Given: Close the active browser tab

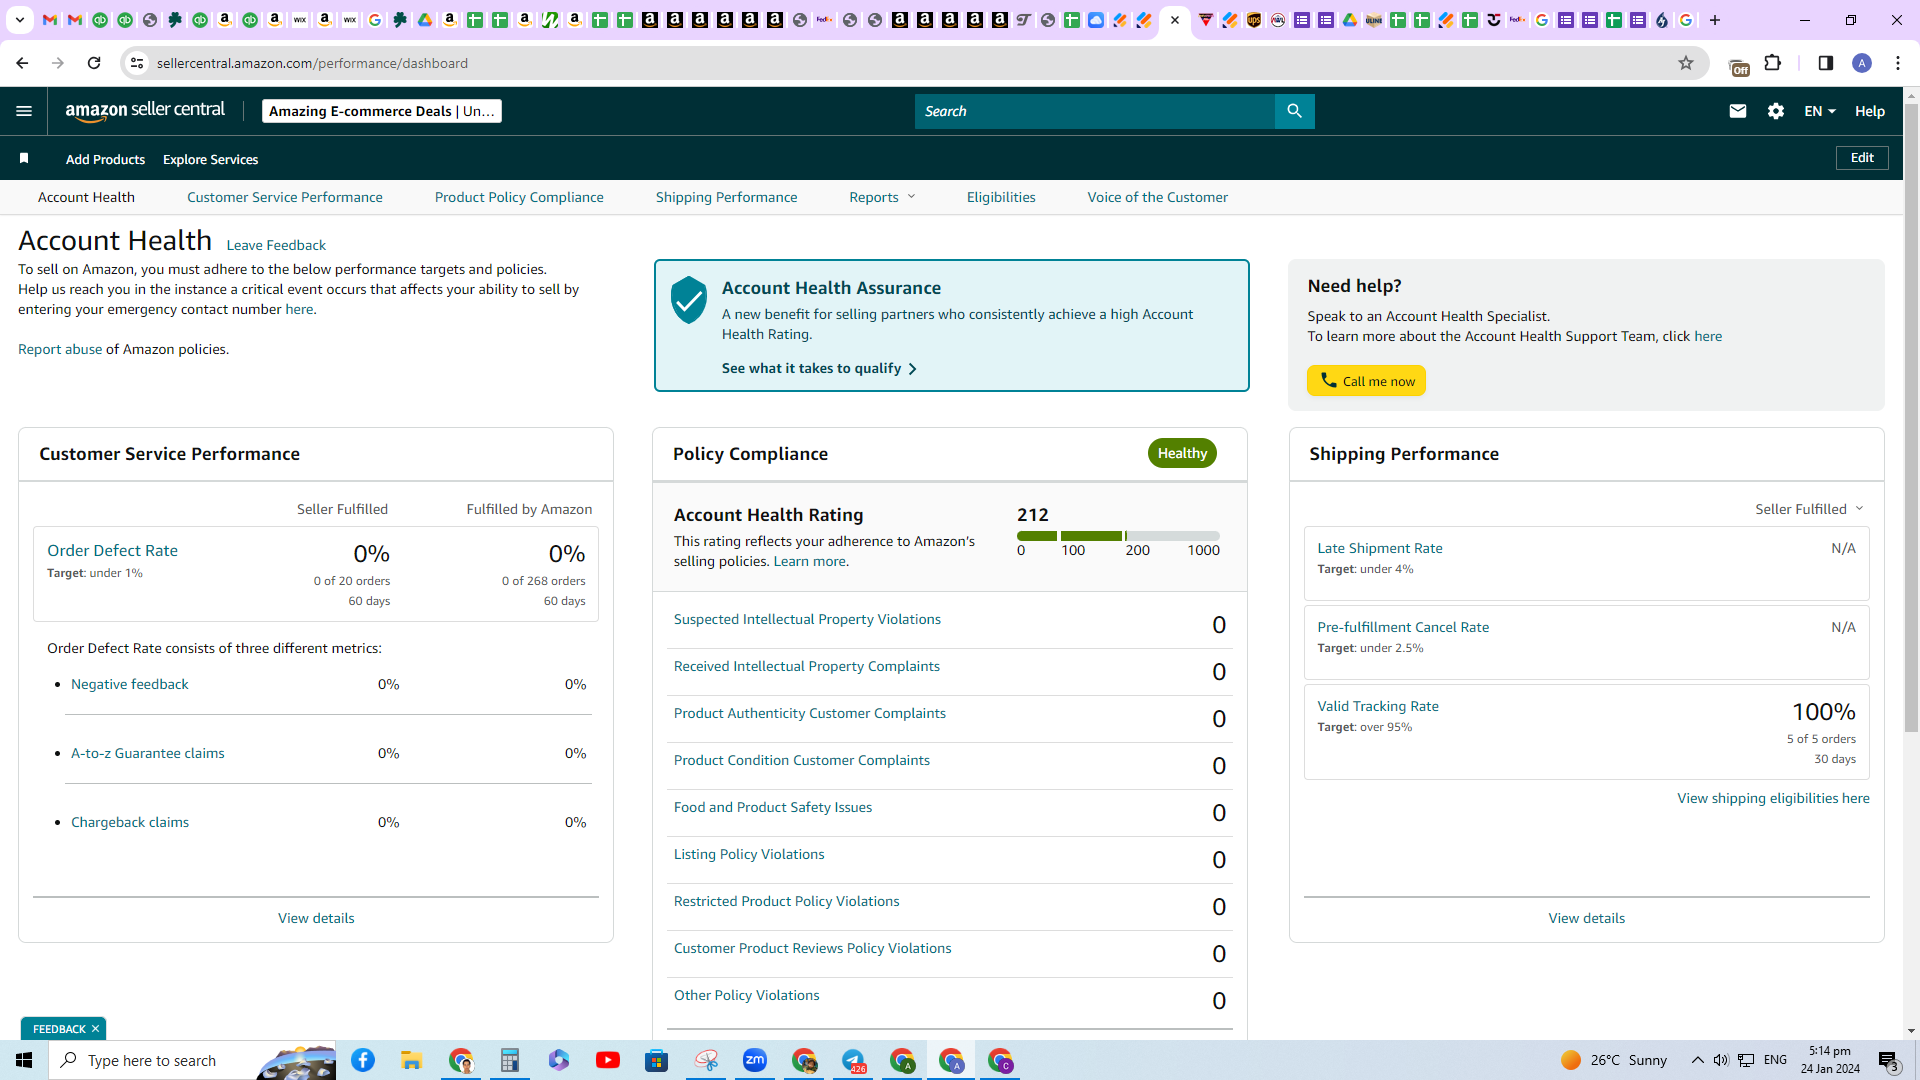Looking at the screenshot, I should (1175, 20).
